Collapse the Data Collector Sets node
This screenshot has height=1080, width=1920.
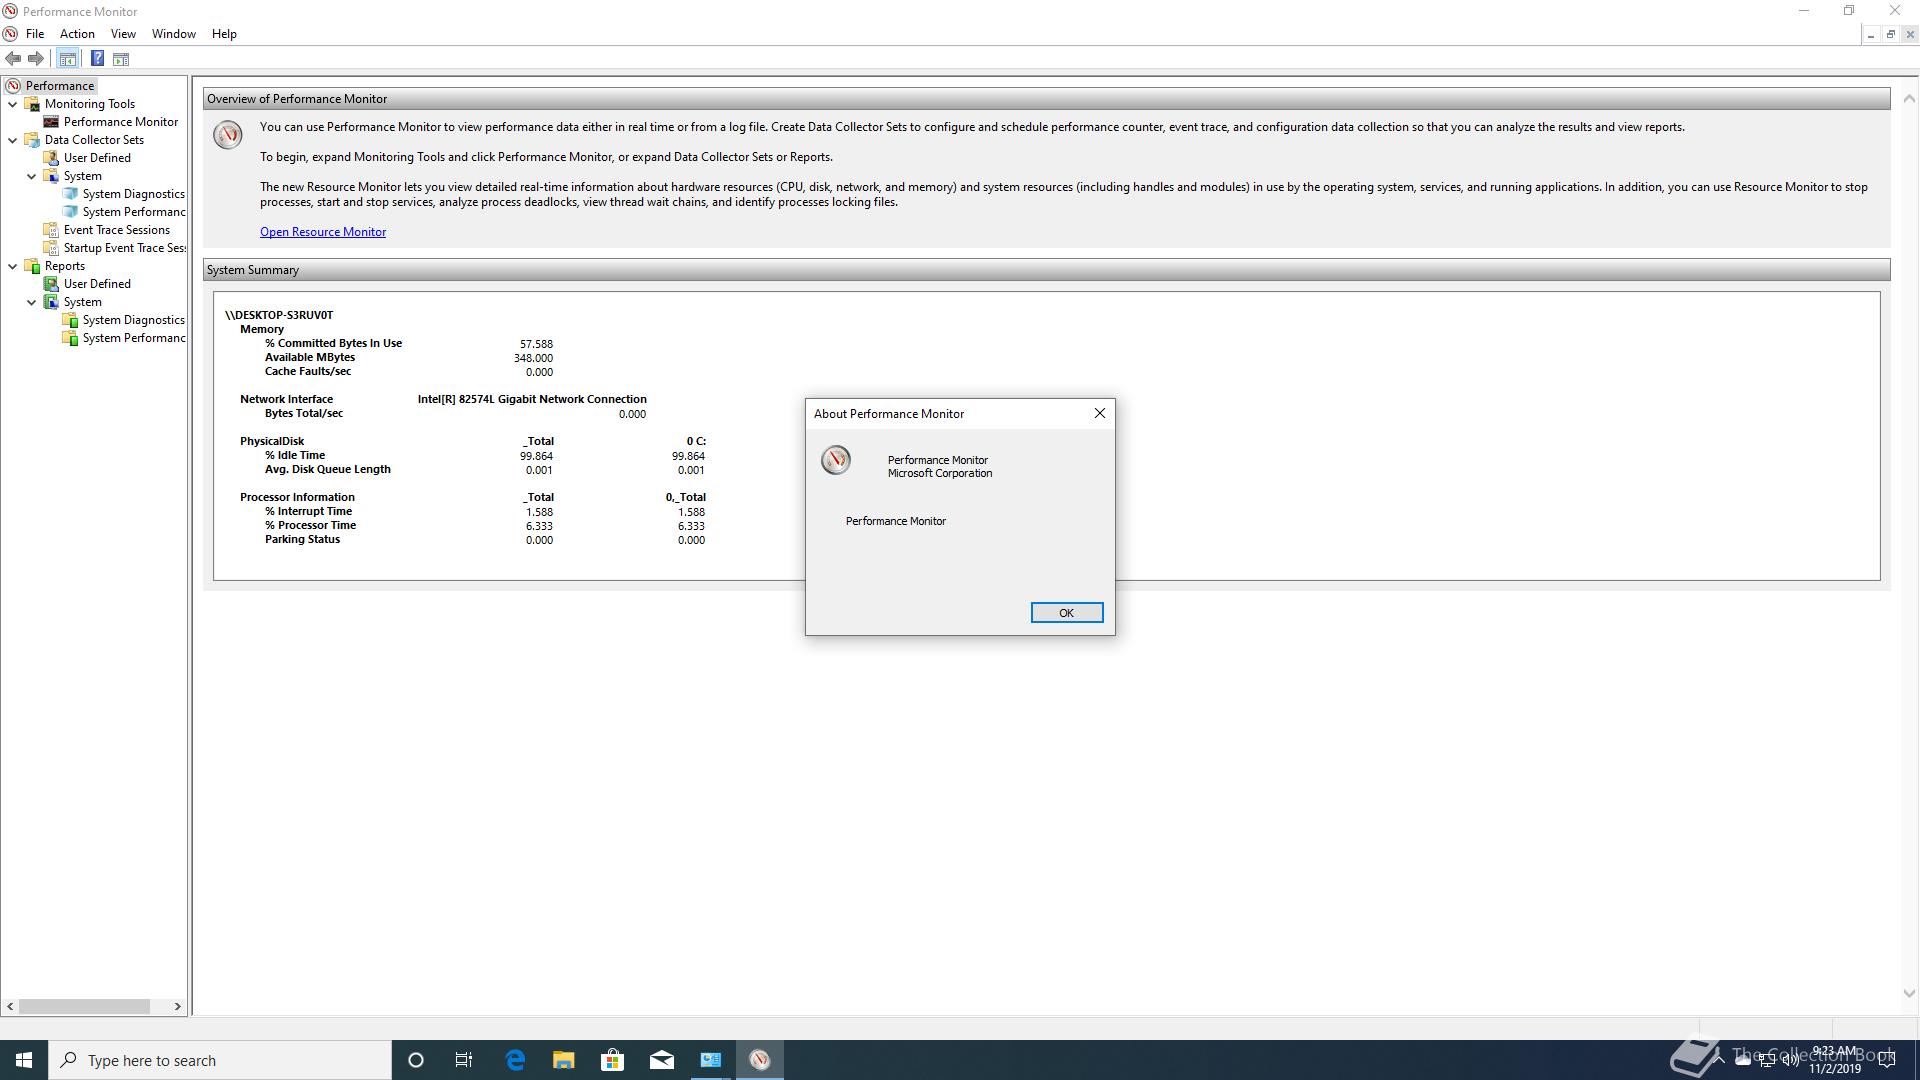pos(13,140)
